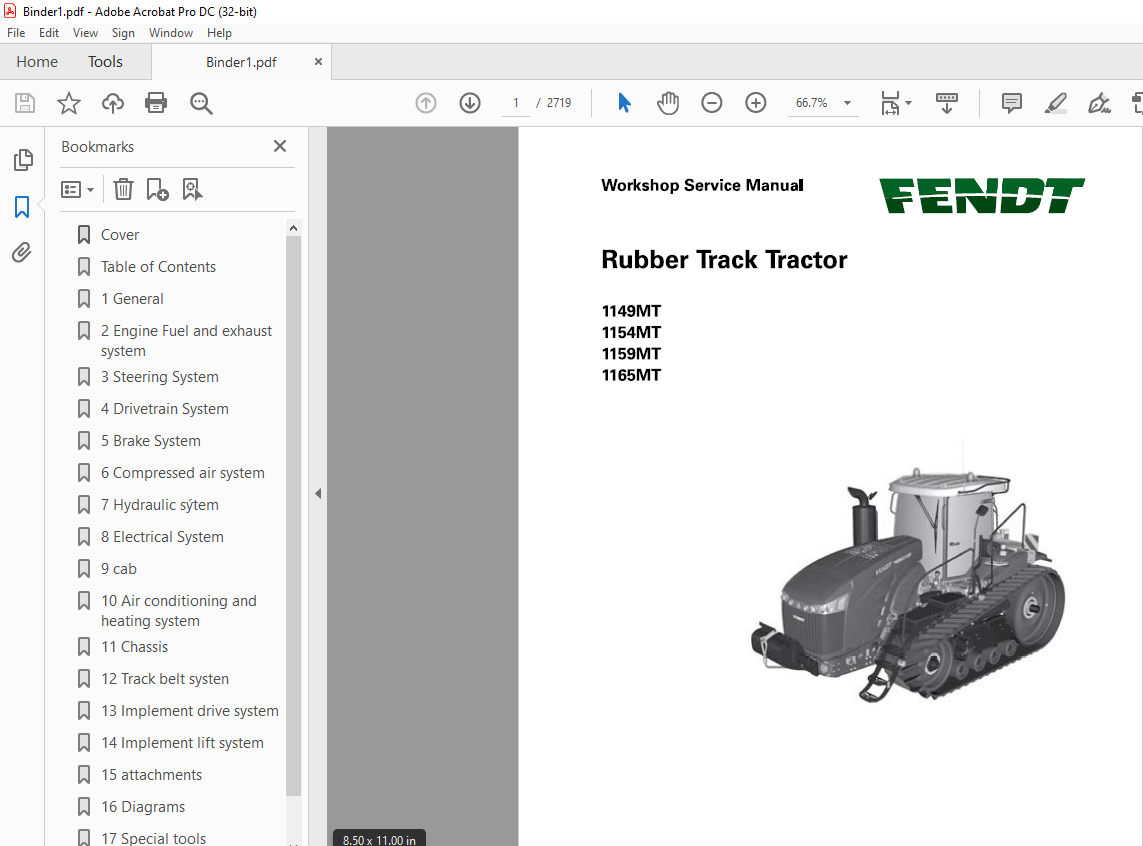Upload file to cloud icon

coord(112,103)
